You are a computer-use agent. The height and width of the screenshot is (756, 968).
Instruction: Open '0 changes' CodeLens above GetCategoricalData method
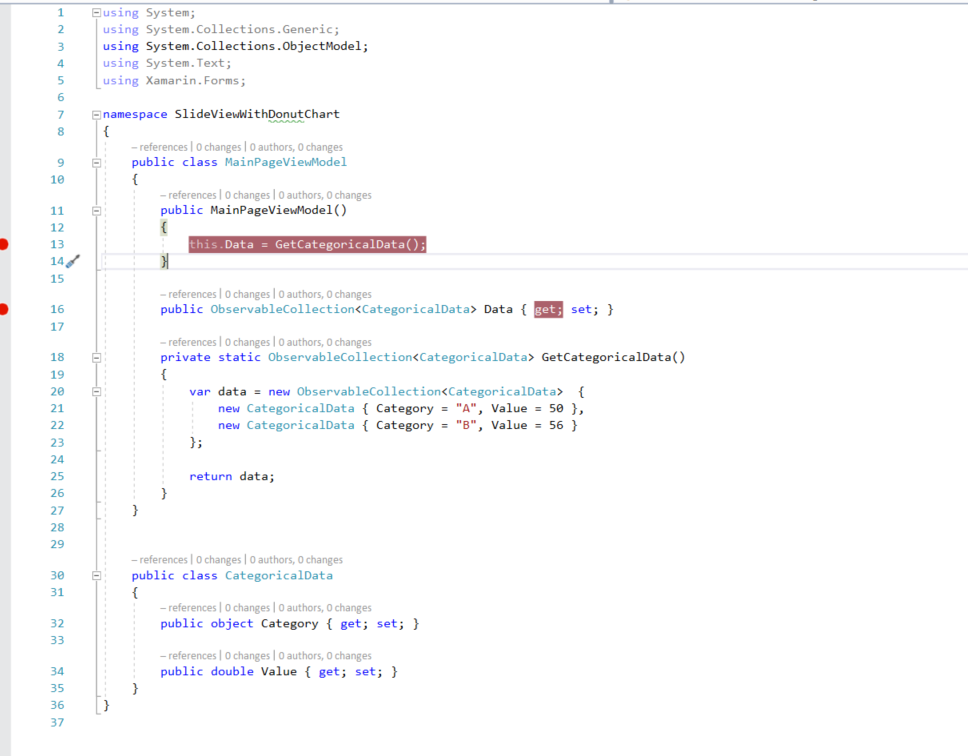coord(248,342)
